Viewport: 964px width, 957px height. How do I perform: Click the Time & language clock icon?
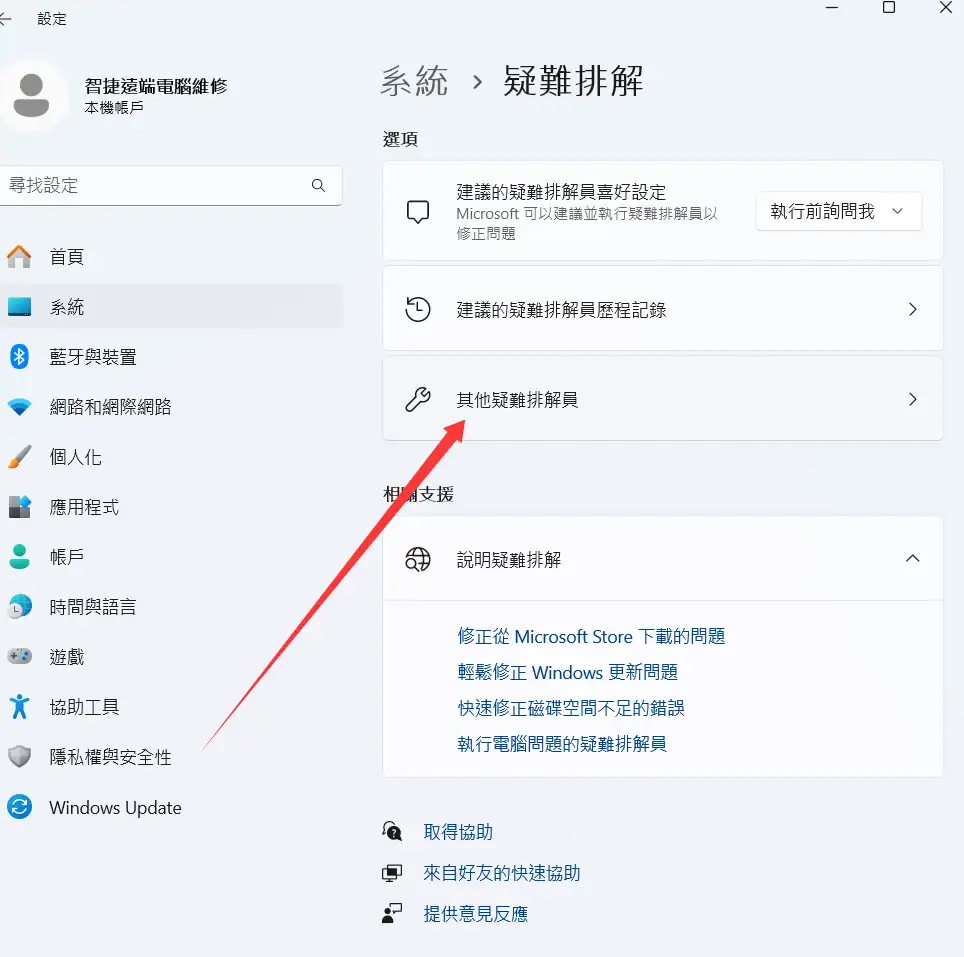coord(19,607)
